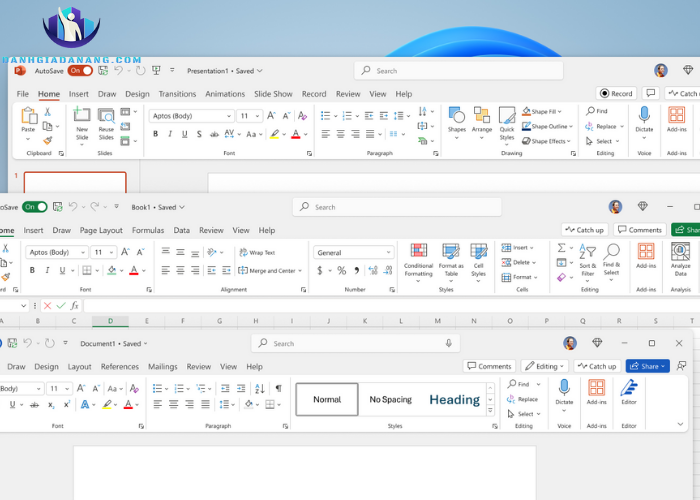This screenshot has width=700, height=500.
Task: Open Shape Outline dropdown in PowerPoint
Action: (x=571, y=126)
